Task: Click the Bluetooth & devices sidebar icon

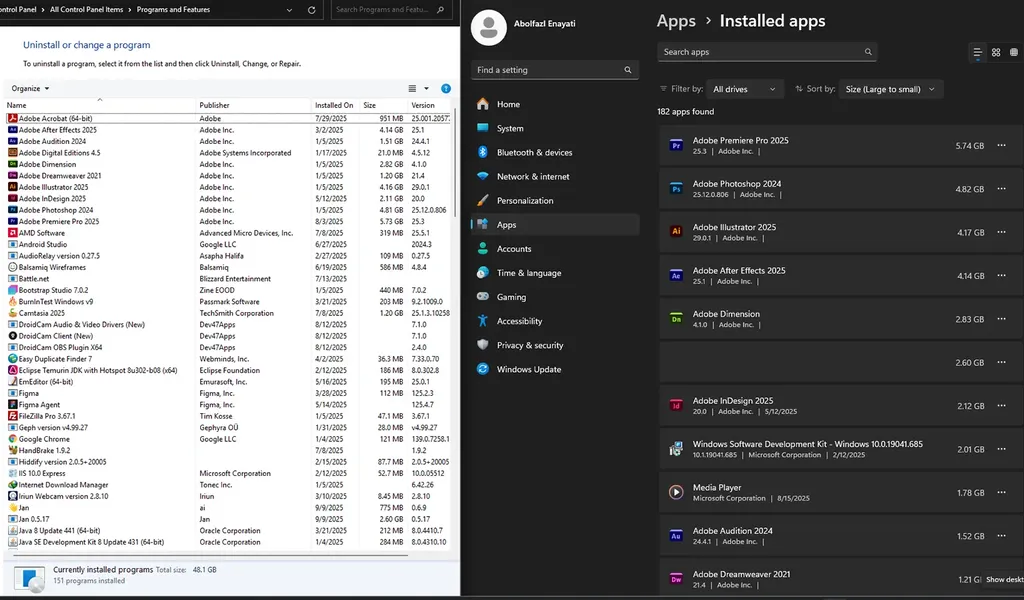Action: click(483, 152)
